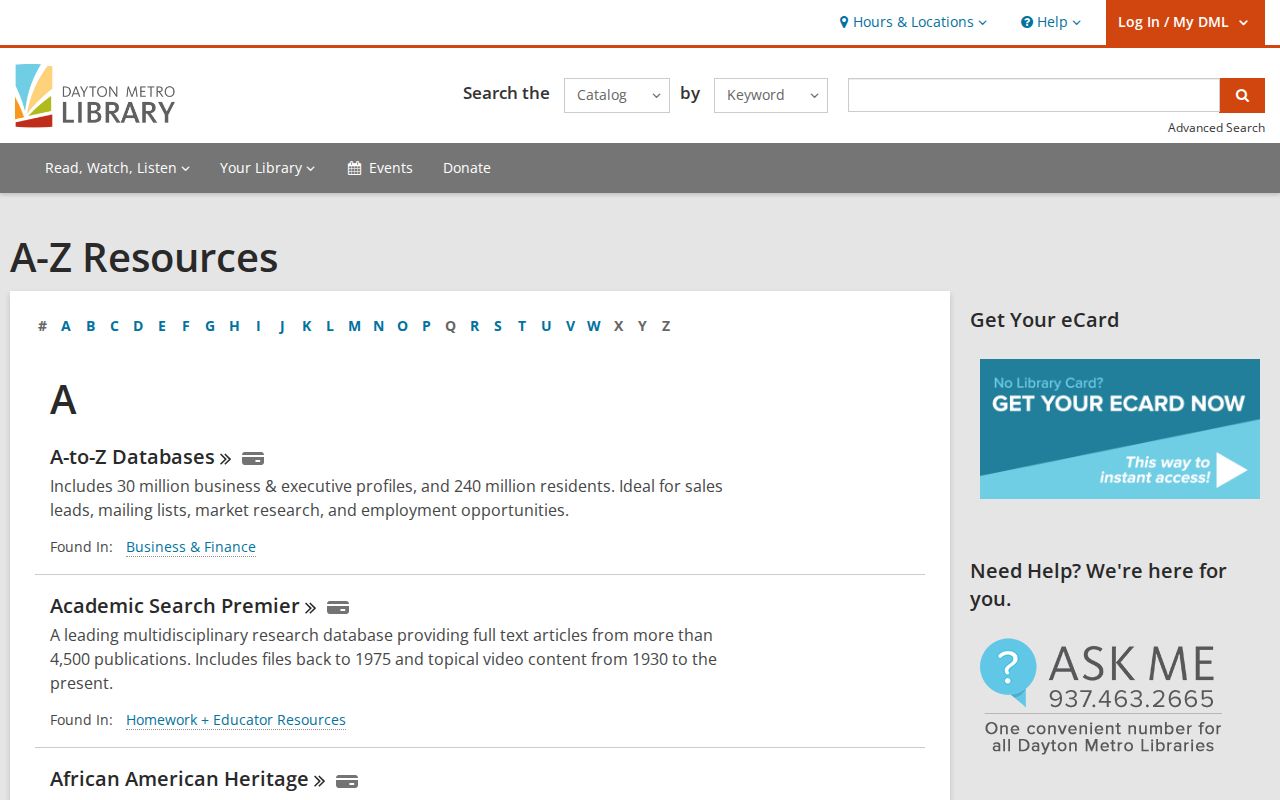Image resolution: width=1280 pixels, height=800 pixels.
Task: Open the Log In / My DML menu
Action: pyautogui.click(x=1183, y=22)
